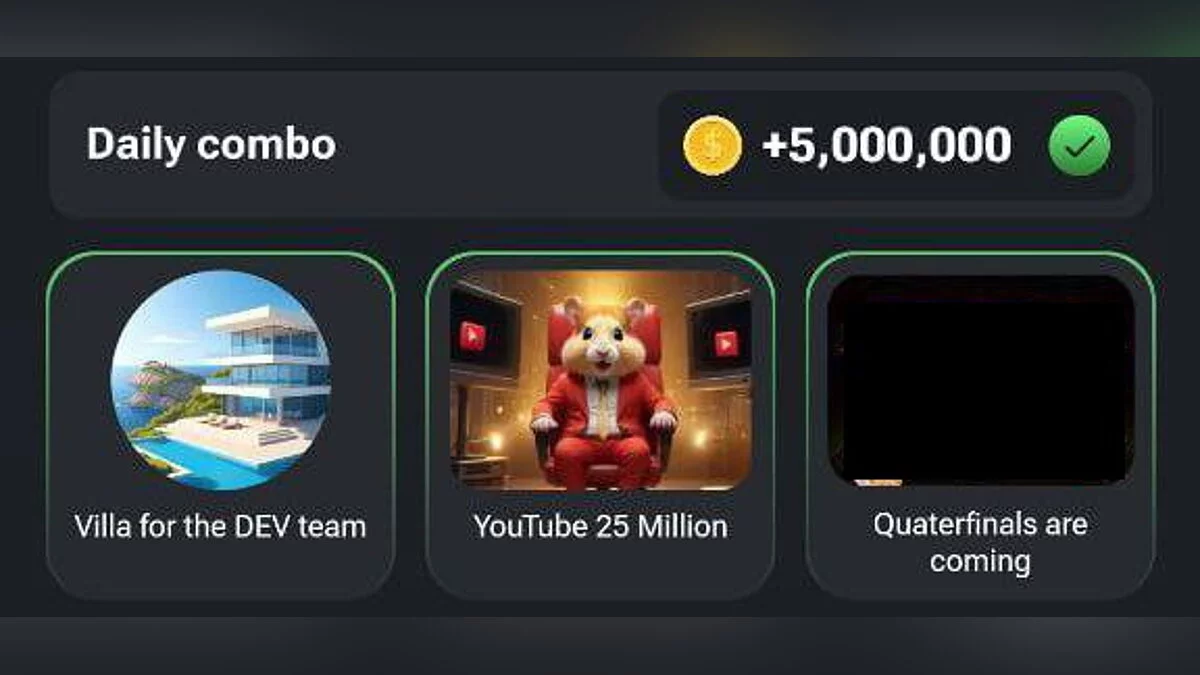This screenshot has width=1200, height=675.
Task: Open the Villa for the DEV team card
Action: (x=220, y=425)
